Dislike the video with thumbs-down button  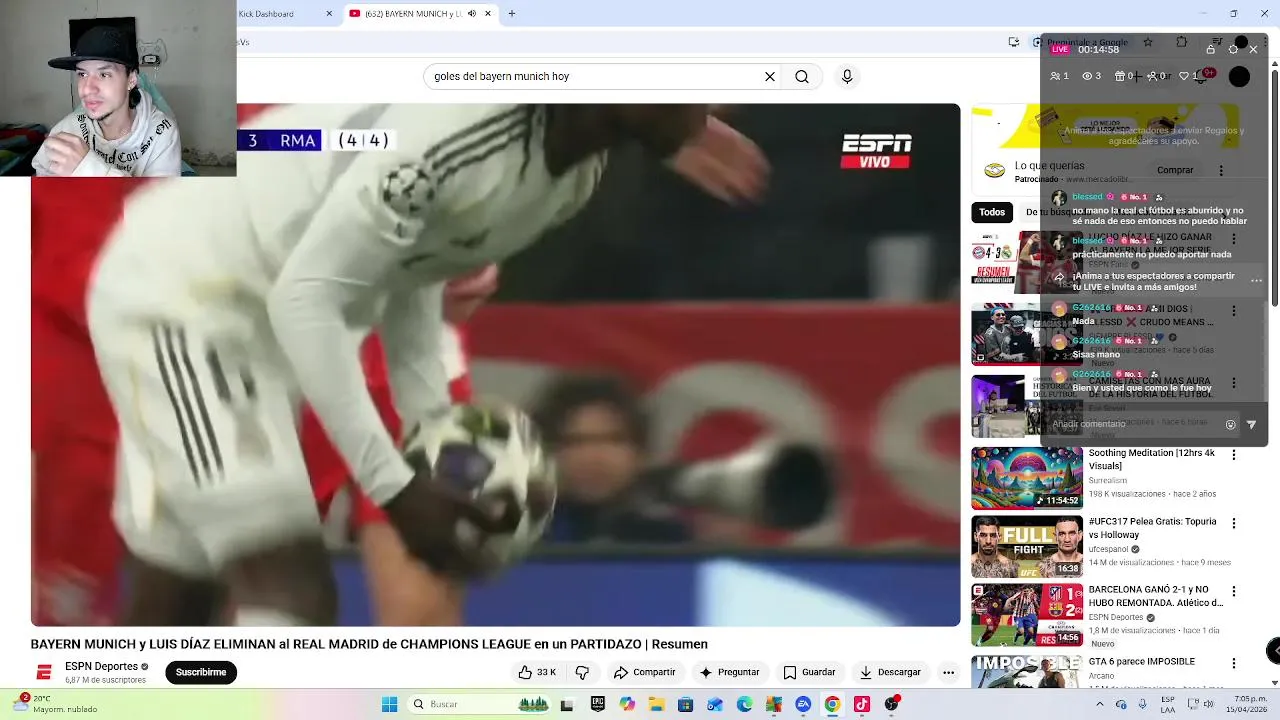click(583, 672)
